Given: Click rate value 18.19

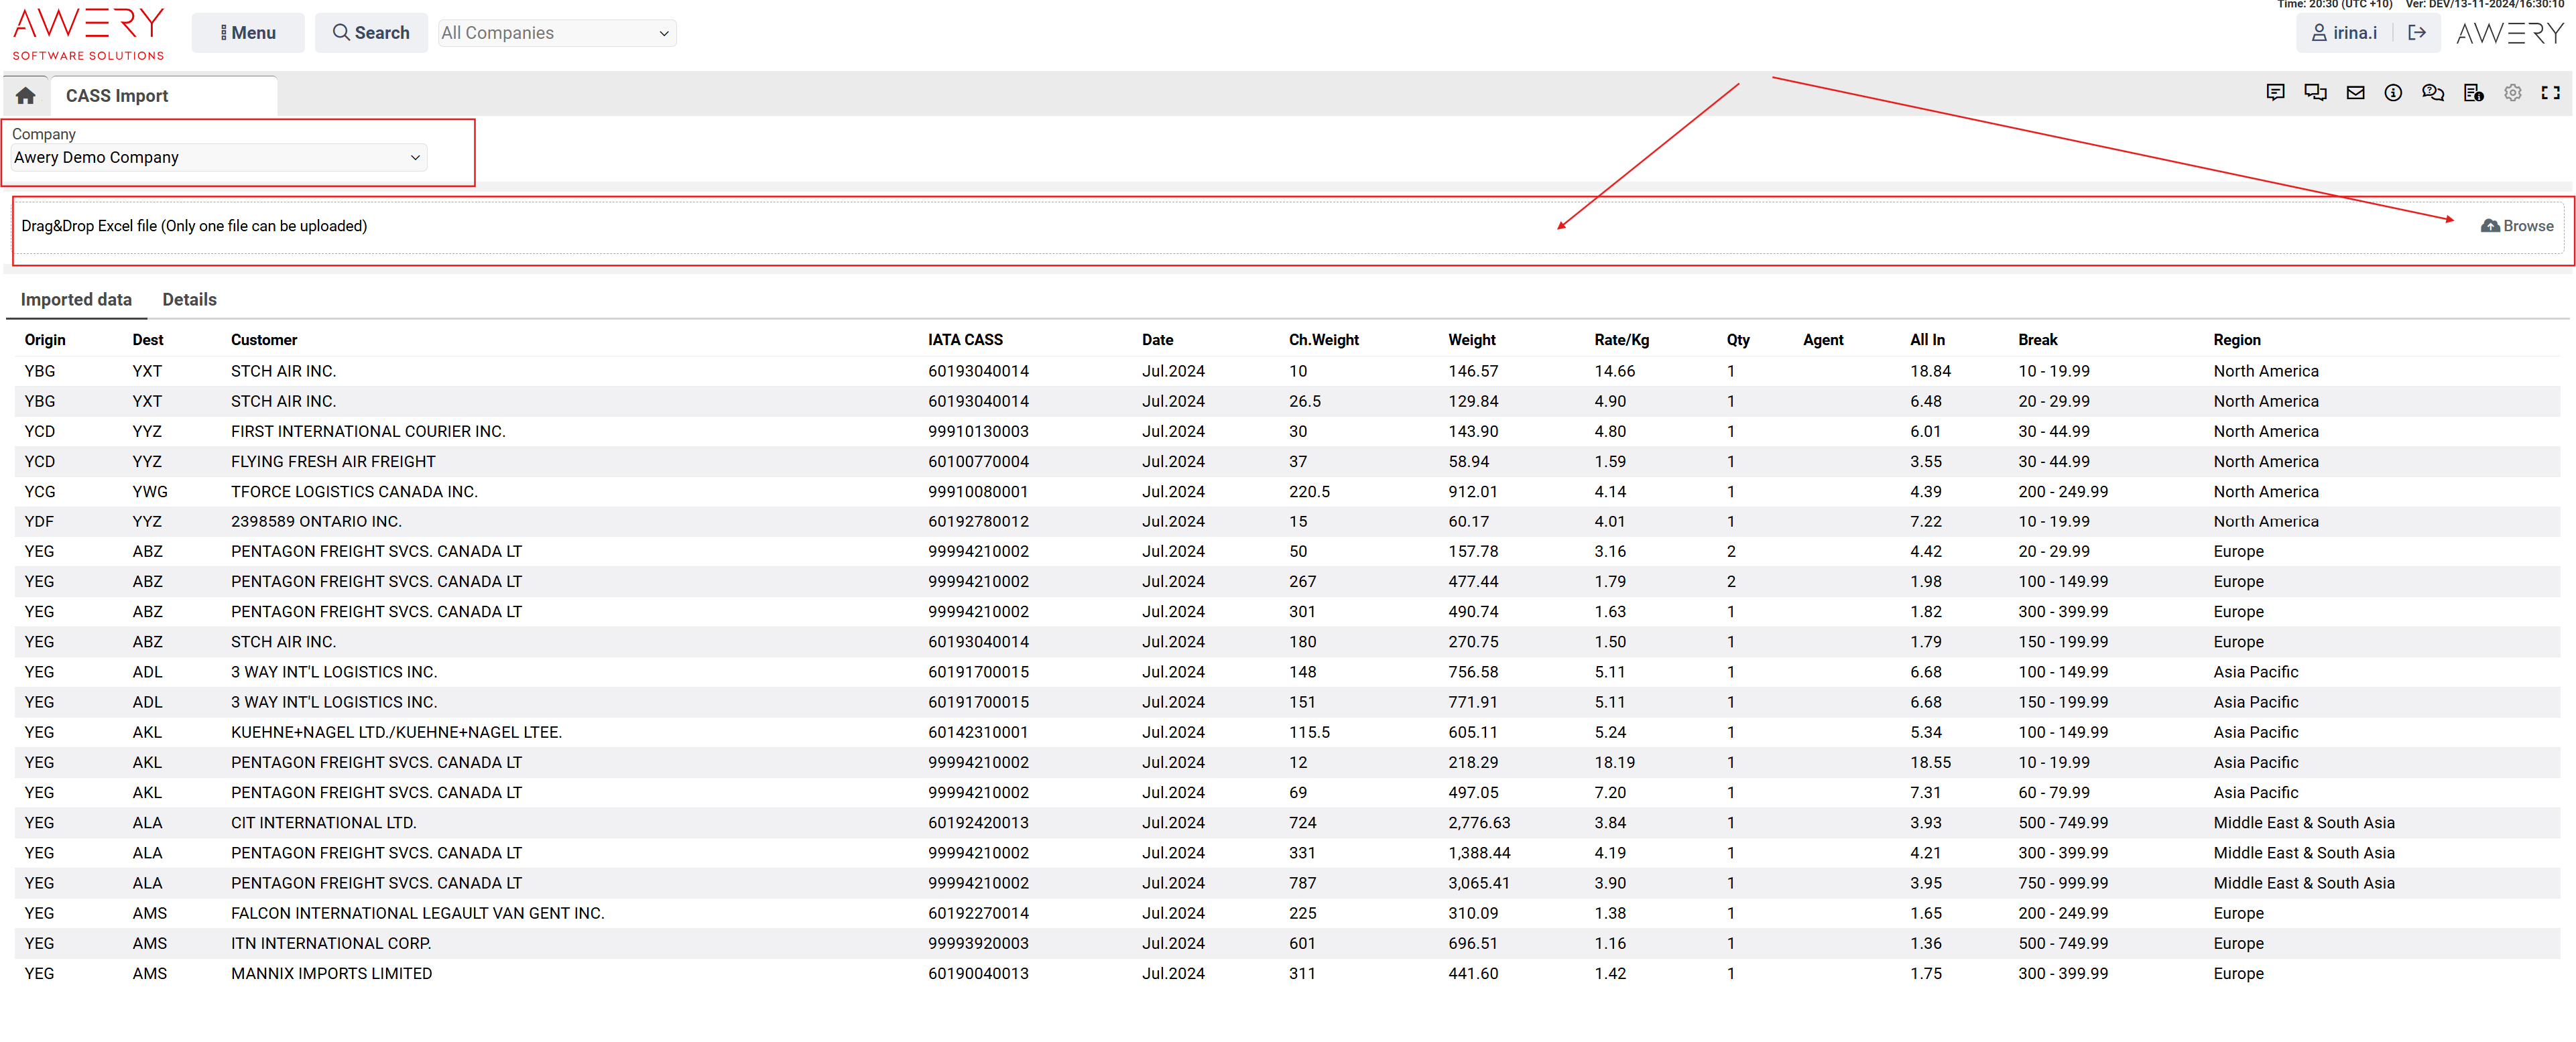Looking at the screenshot, I should coord(1614,762).
